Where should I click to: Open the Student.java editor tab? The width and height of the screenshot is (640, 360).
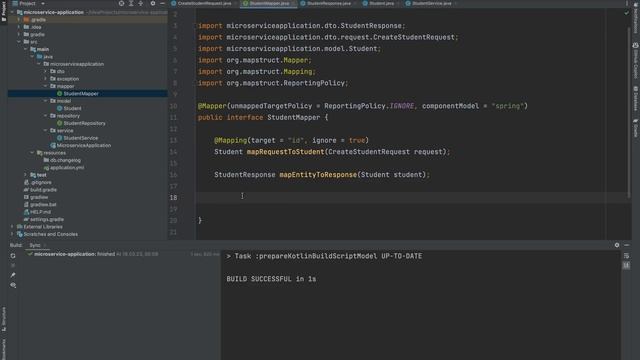click(381, 3)
